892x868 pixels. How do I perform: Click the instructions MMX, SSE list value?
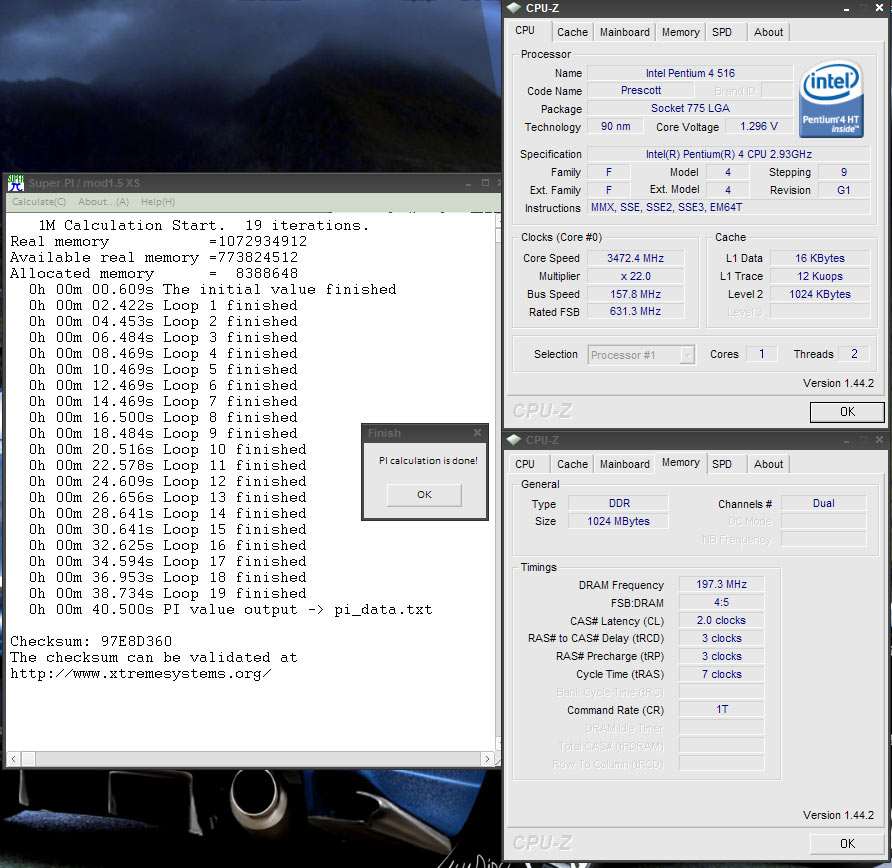click(x=728, y=207)
